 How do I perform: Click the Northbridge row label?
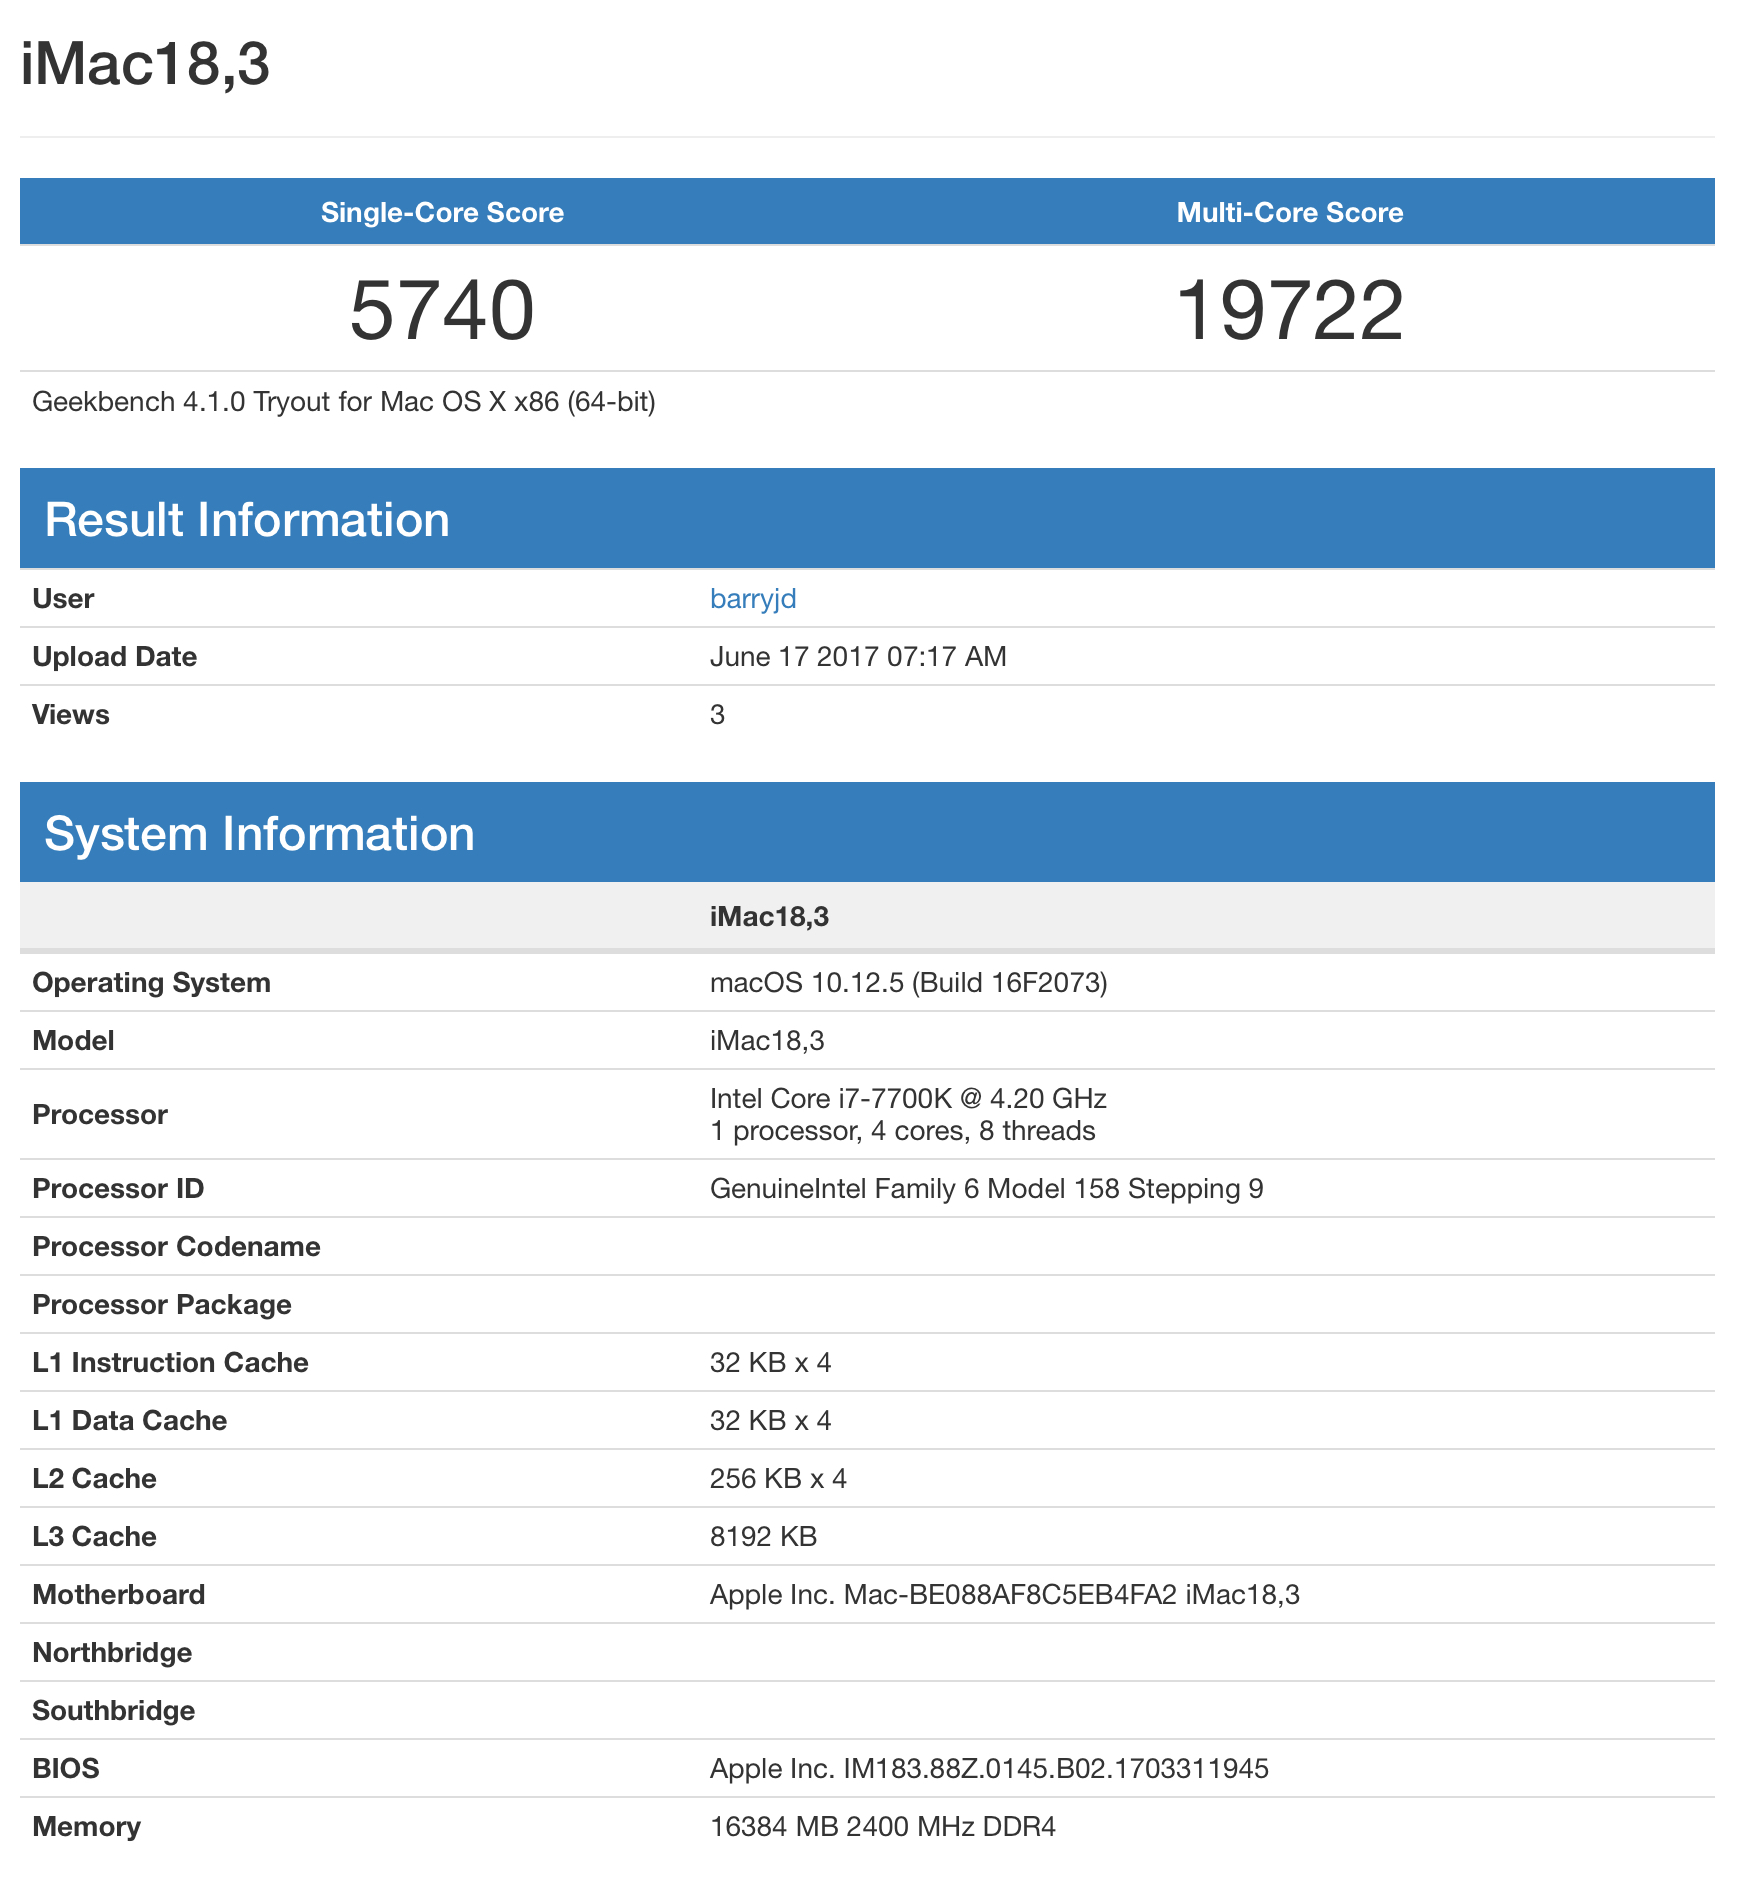click(112, 1652)
